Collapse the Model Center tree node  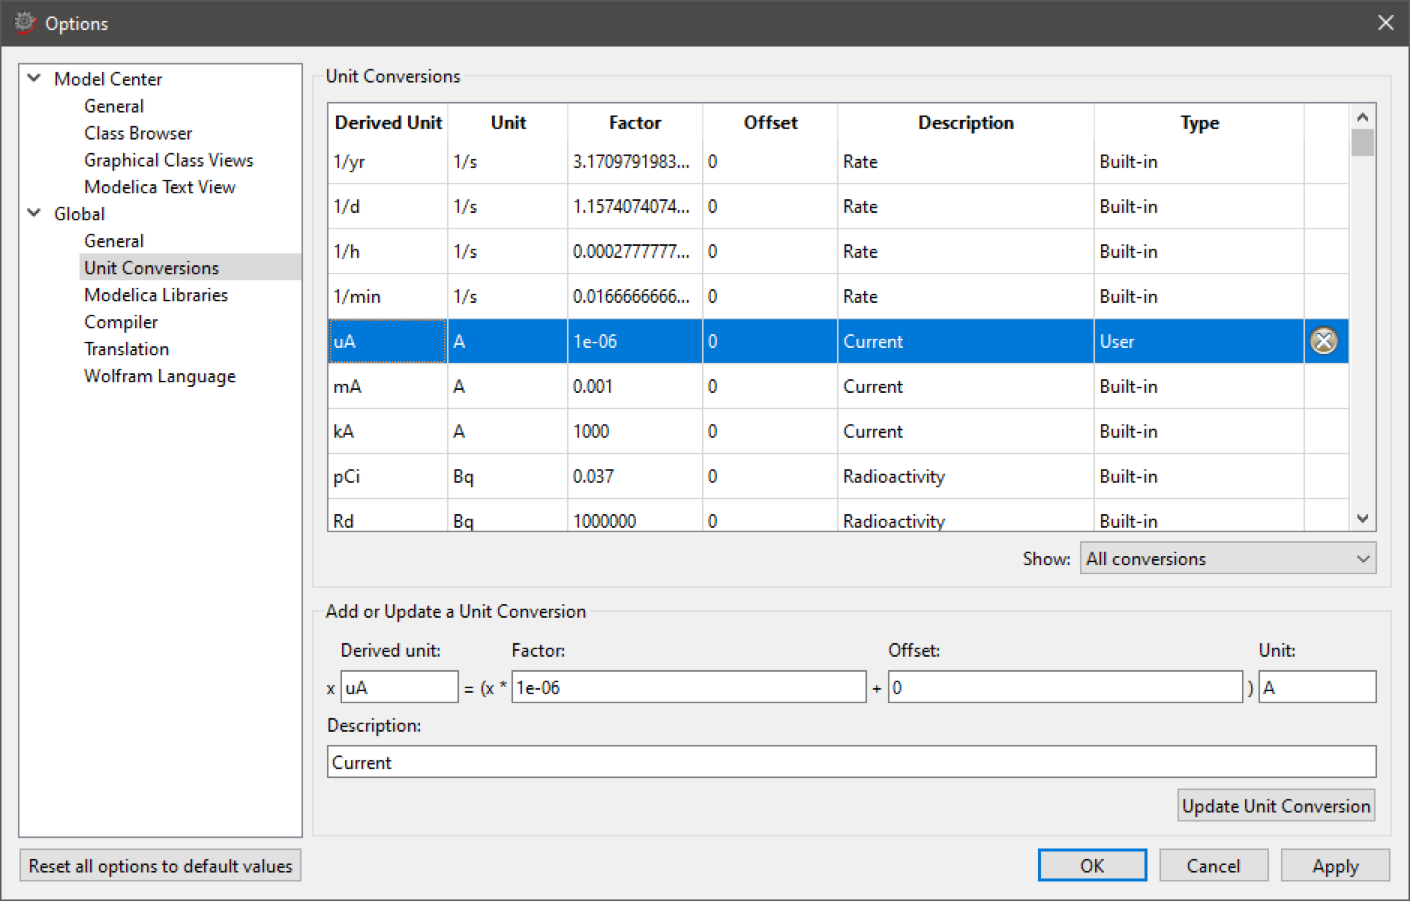[x=34, y=78]
